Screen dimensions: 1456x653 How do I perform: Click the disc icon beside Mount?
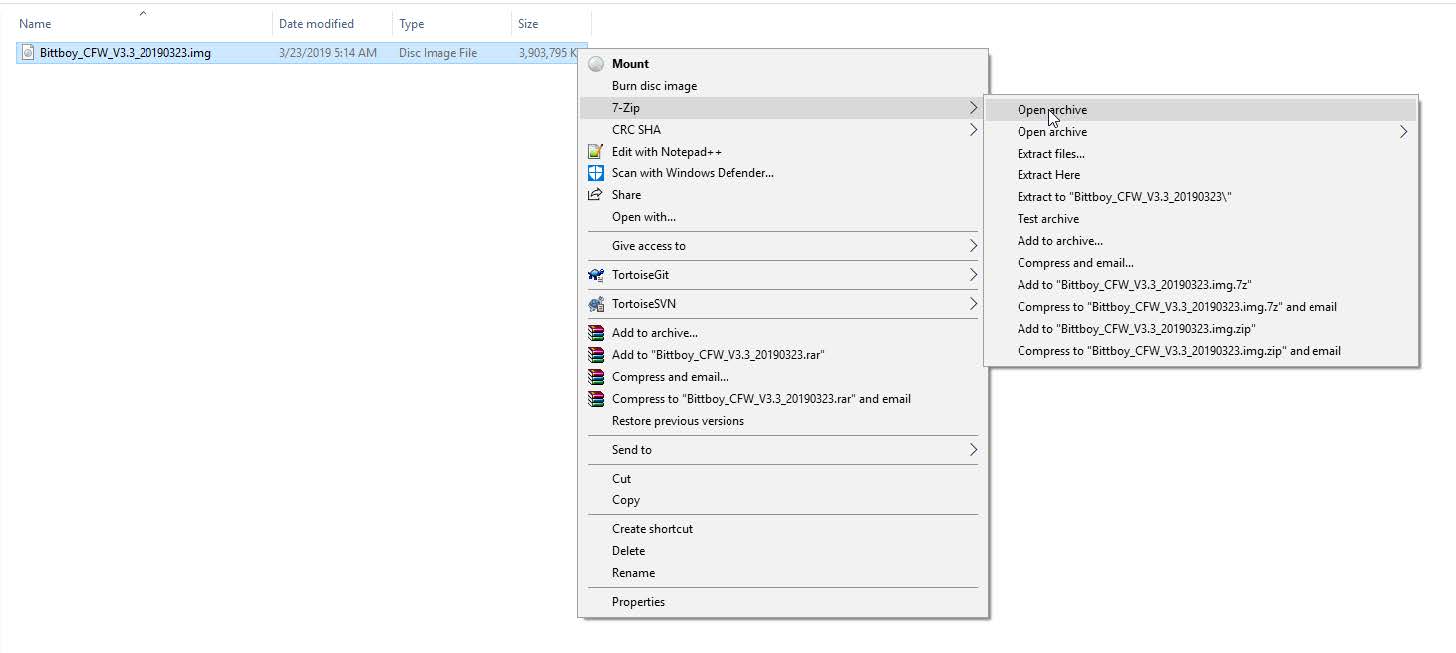pyautogui.click(x=596, y=64)
